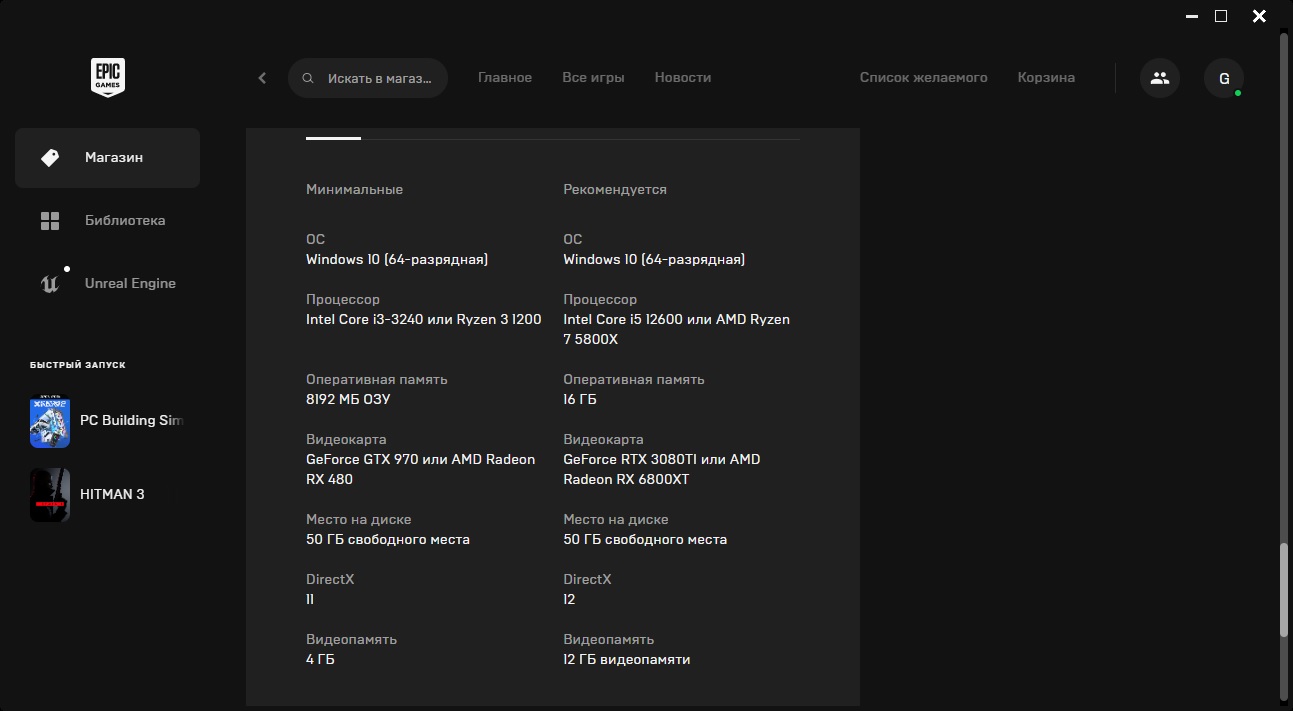Focus the store search field
1293x711 pixels.
(x=368, y=78)
